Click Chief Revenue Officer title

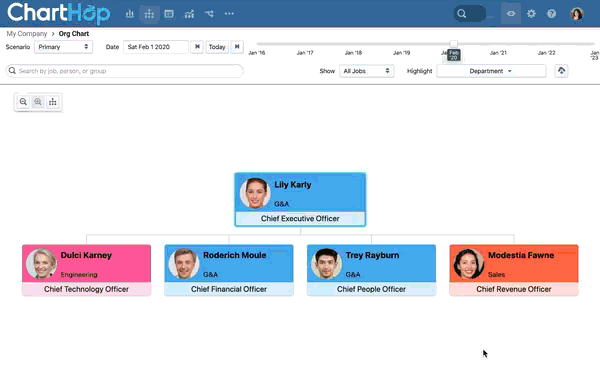click(514, 289)
